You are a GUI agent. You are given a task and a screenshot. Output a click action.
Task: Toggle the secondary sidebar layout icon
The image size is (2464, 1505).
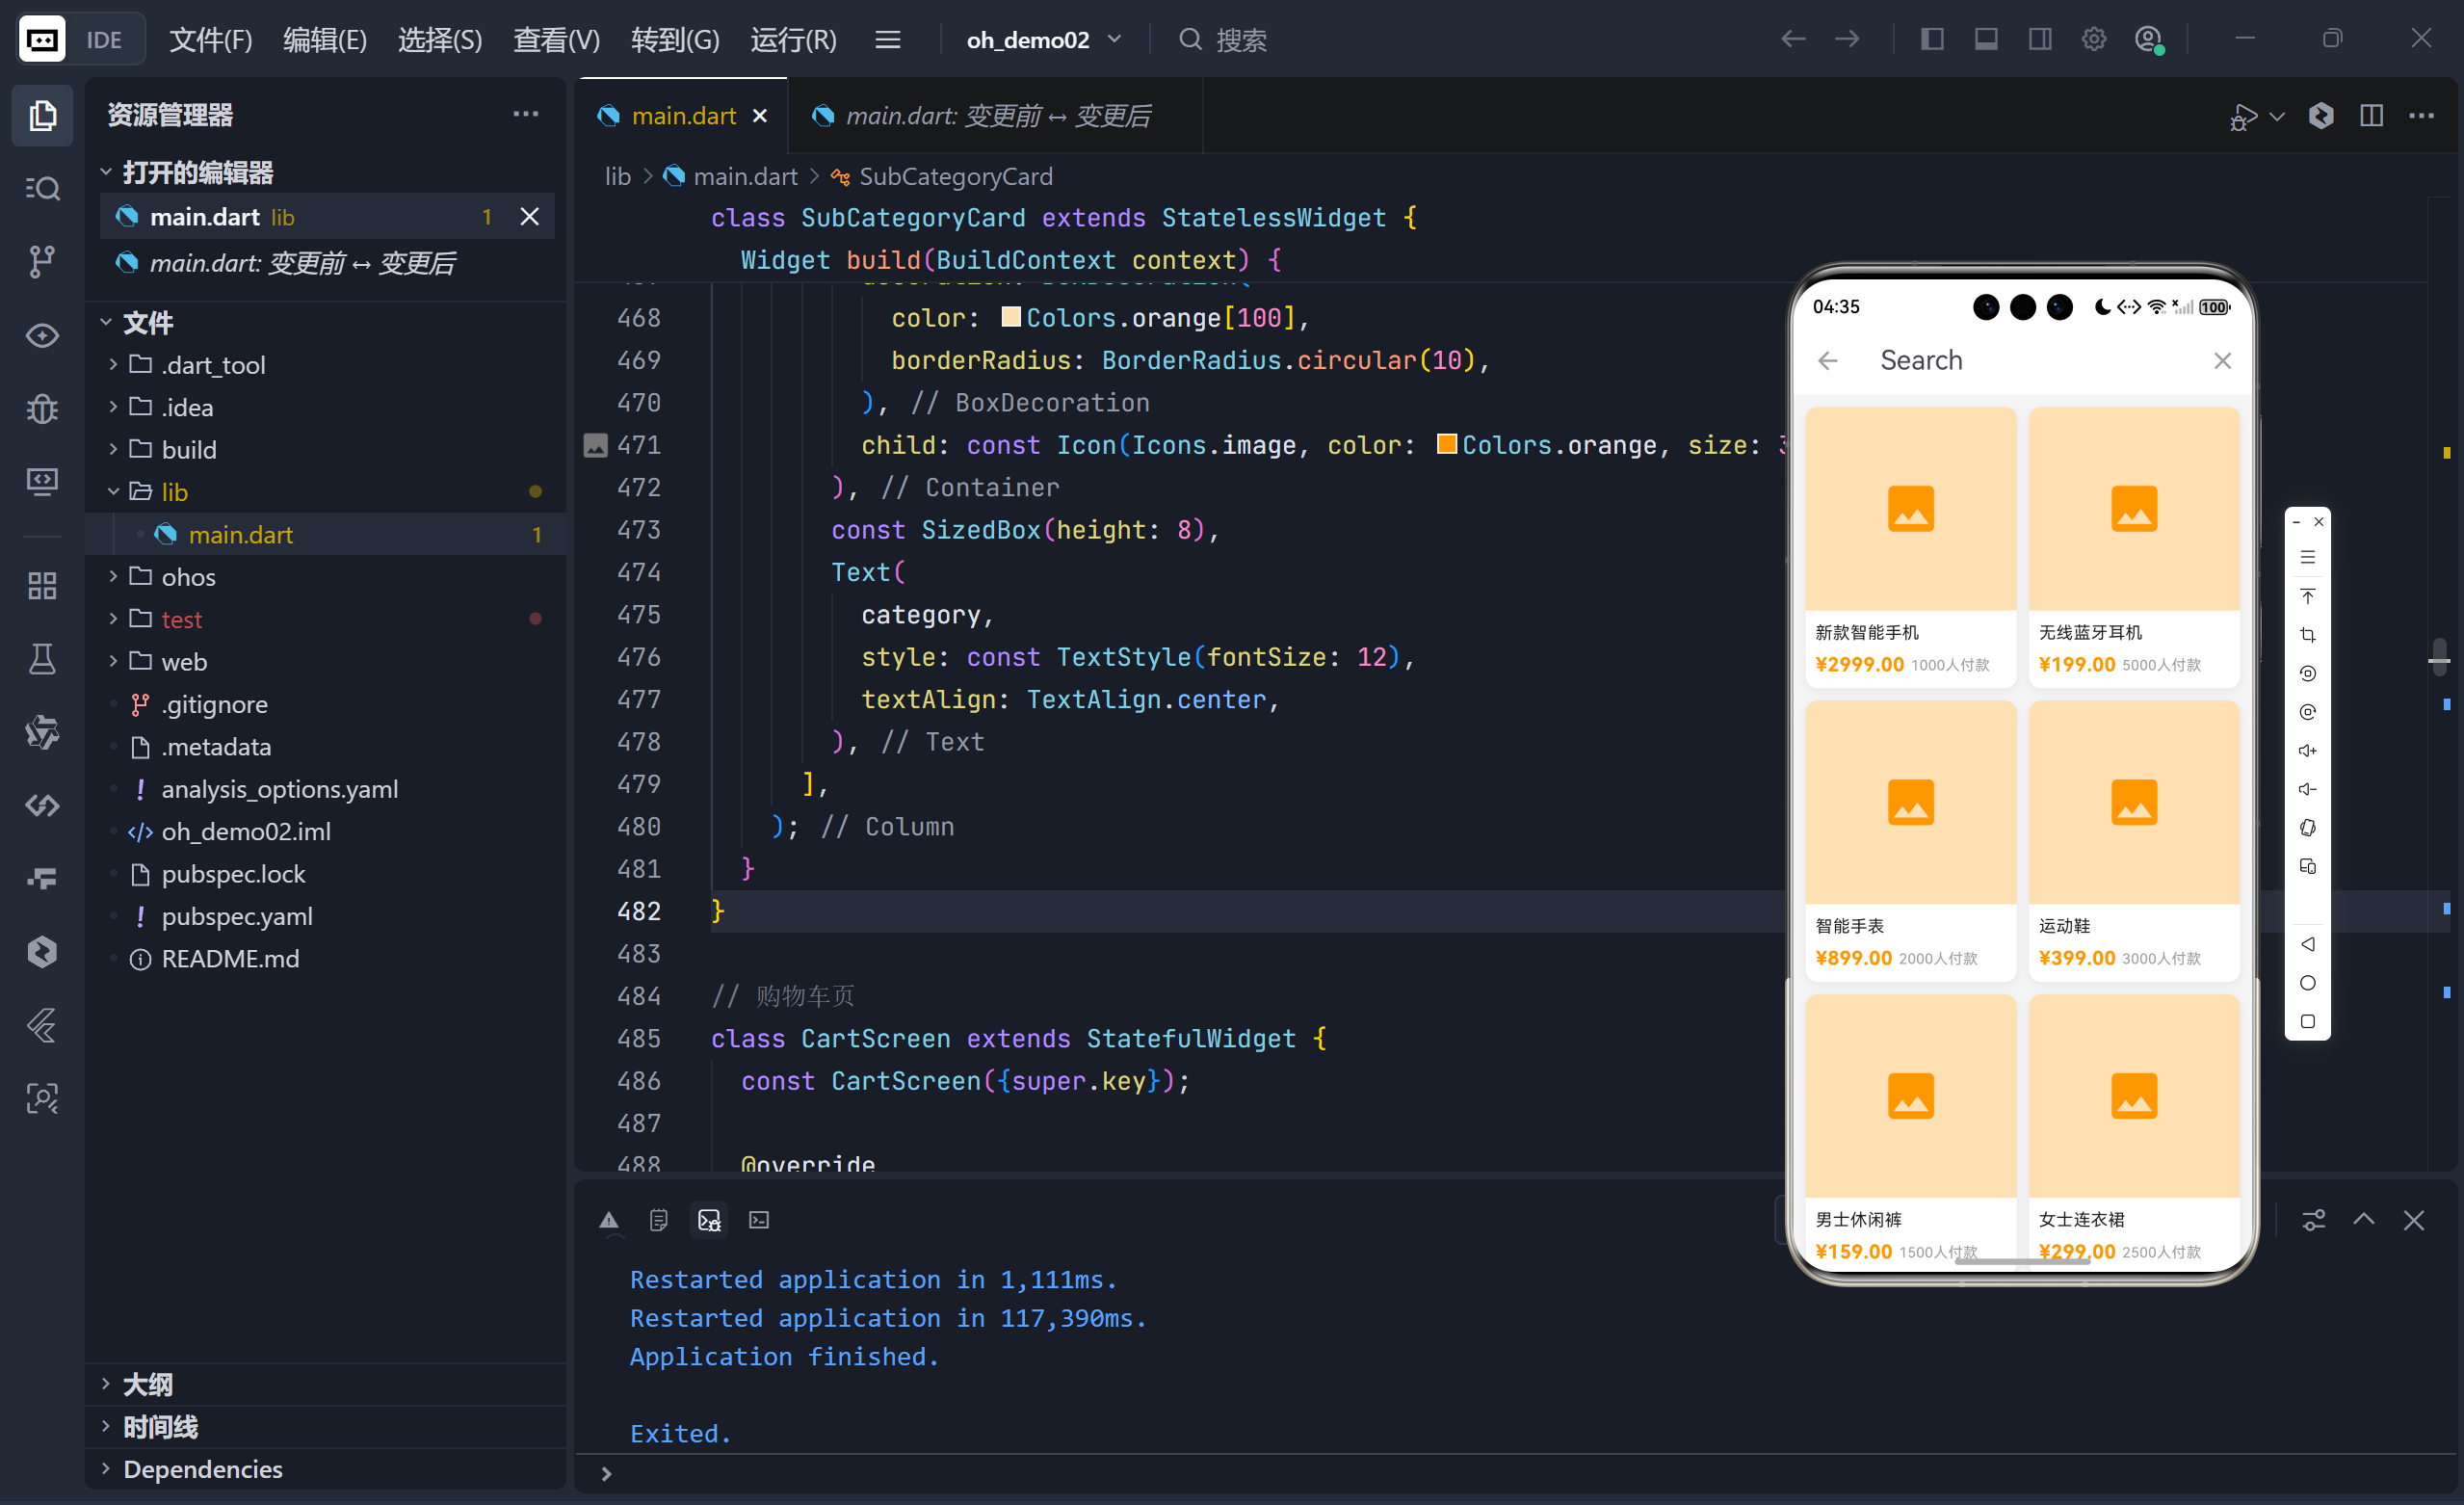[x=2040, y=40]
